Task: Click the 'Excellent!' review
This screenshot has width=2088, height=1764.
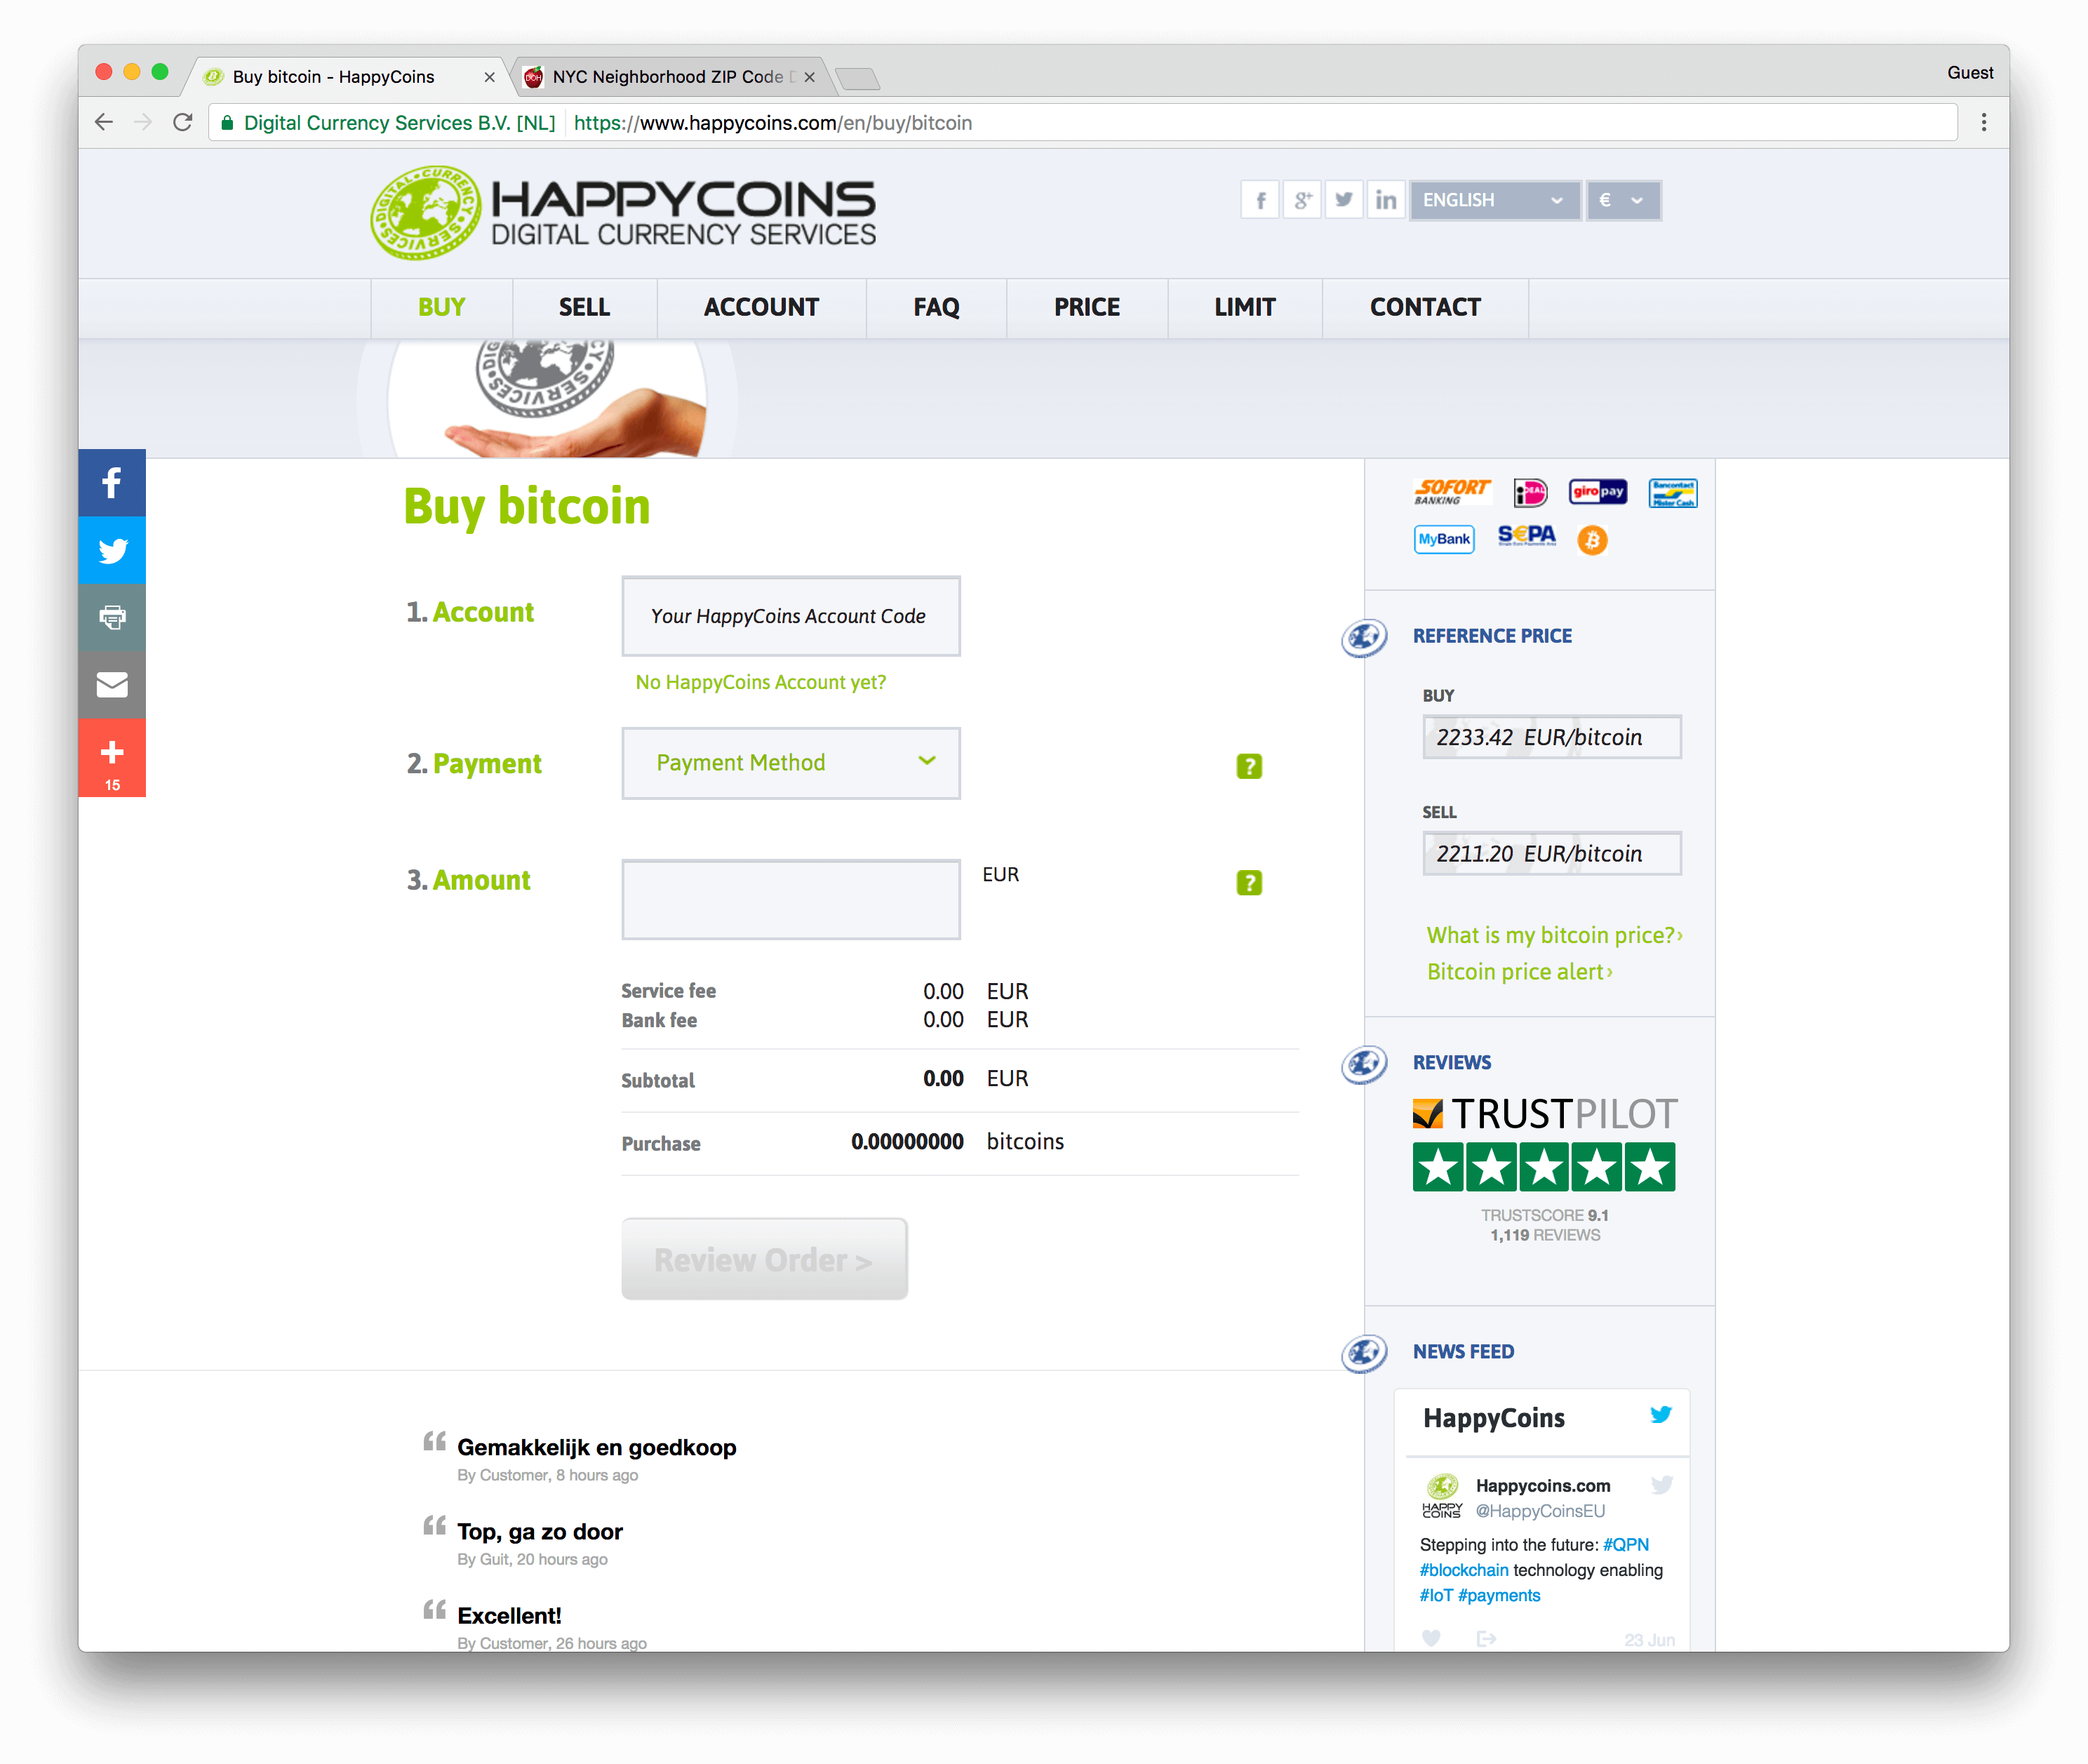Action: 509,1615
